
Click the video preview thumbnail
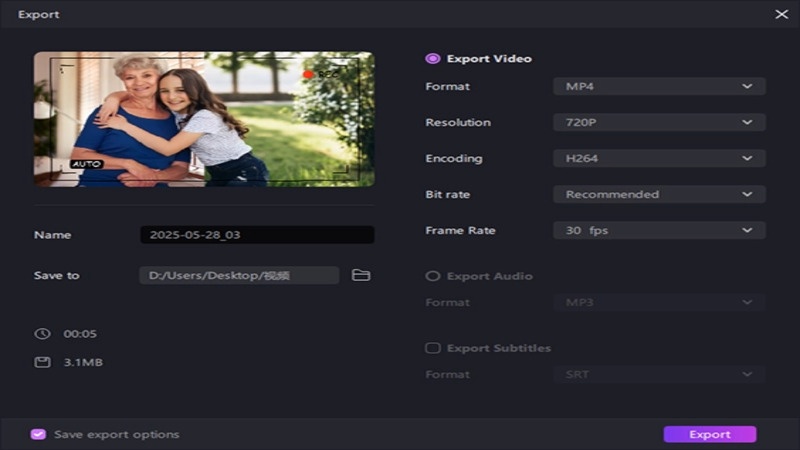click(x=204, y=119)
